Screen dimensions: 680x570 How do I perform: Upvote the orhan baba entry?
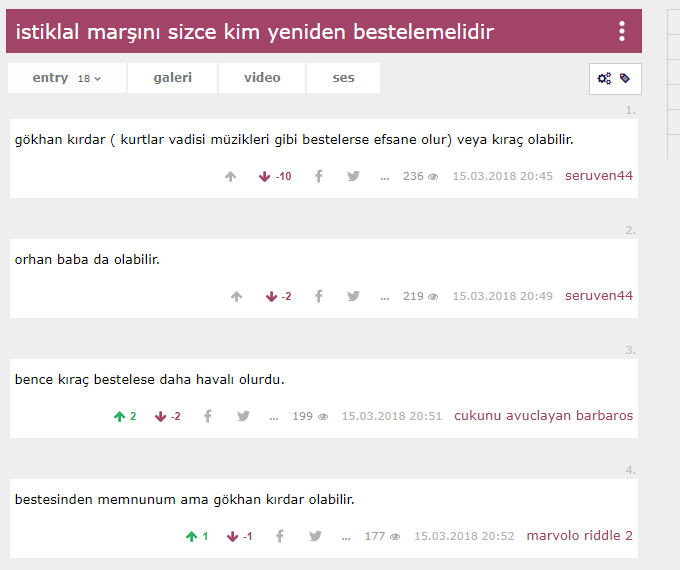click(x=236, y=297)
